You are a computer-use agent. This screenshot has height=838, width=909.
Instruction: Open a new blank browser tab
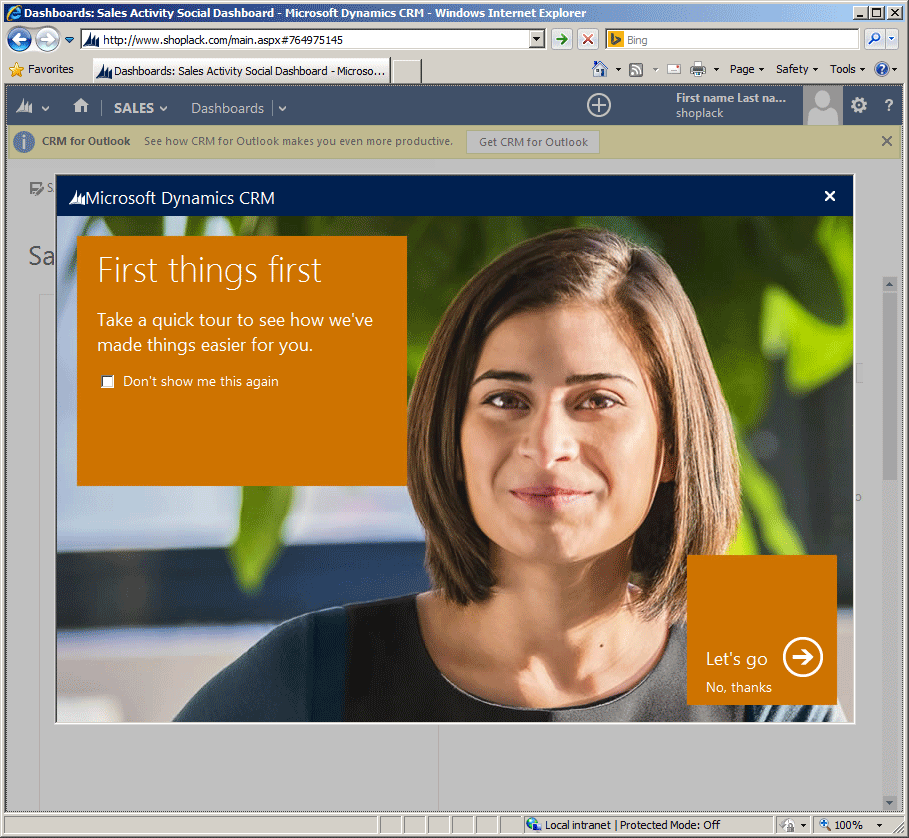[x=407, y=71]
